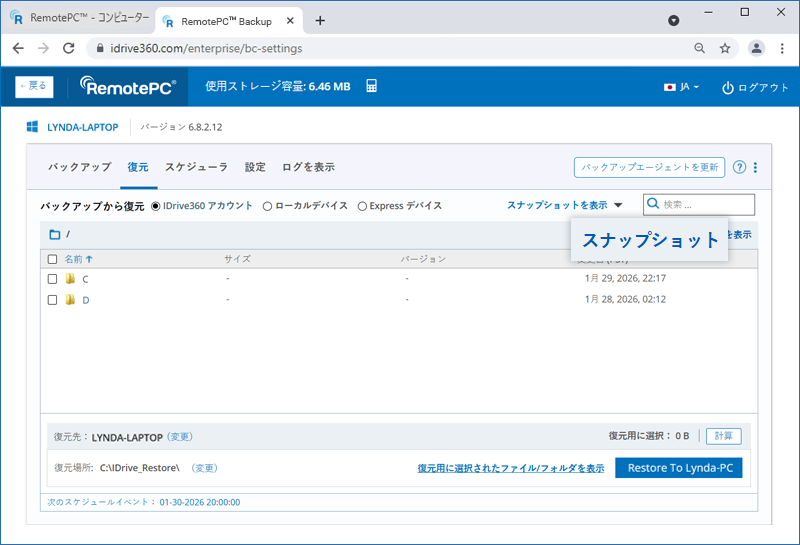Click the search magnifier icon in search box
The height and width of the screenshot is (545, 800).
tap(653, 204)
